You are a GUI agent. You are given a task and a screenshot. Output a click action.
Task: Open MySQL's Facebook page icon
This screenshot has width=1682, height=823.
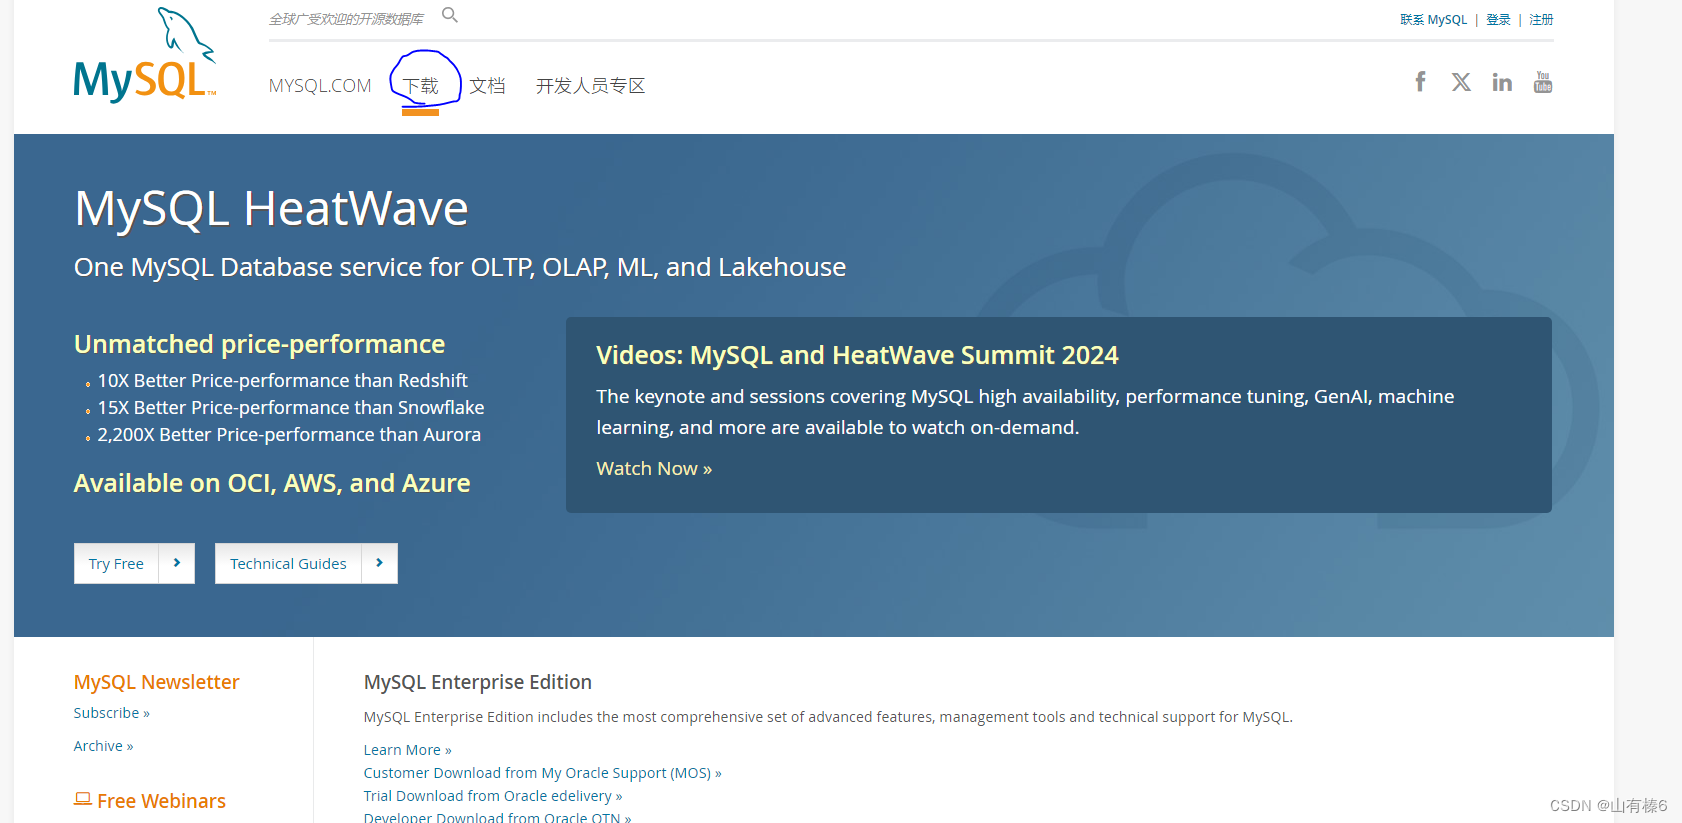pyautogui.click(x=1420, y=82)
